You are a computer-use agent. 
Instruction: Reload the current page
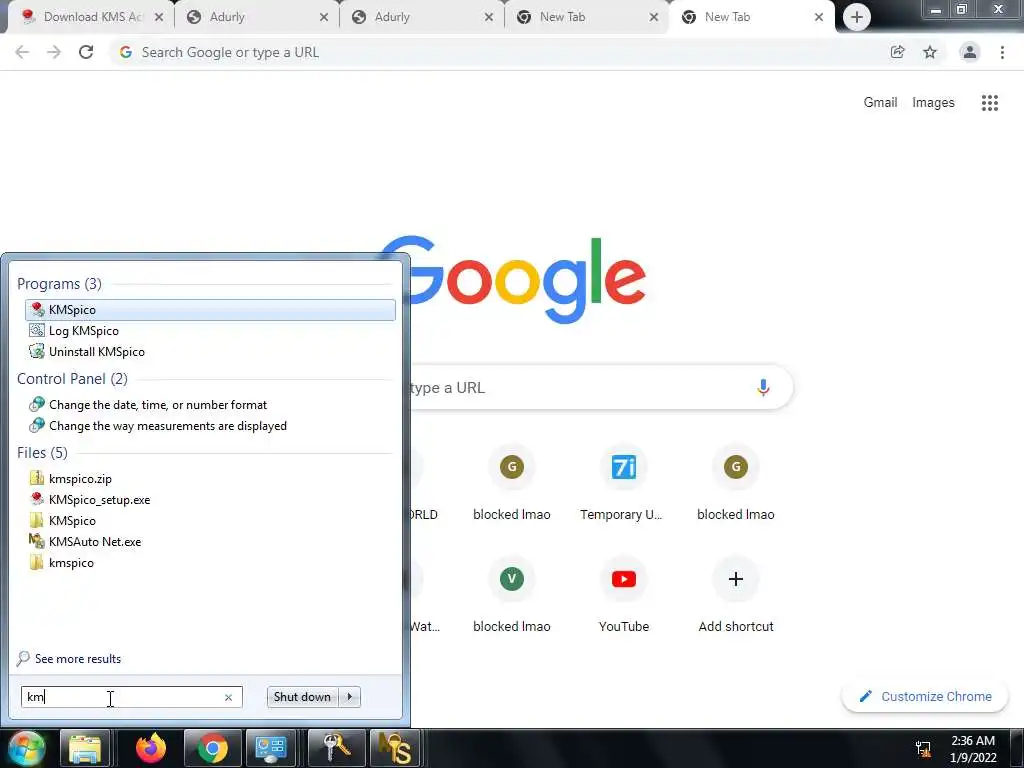point(86,52)
